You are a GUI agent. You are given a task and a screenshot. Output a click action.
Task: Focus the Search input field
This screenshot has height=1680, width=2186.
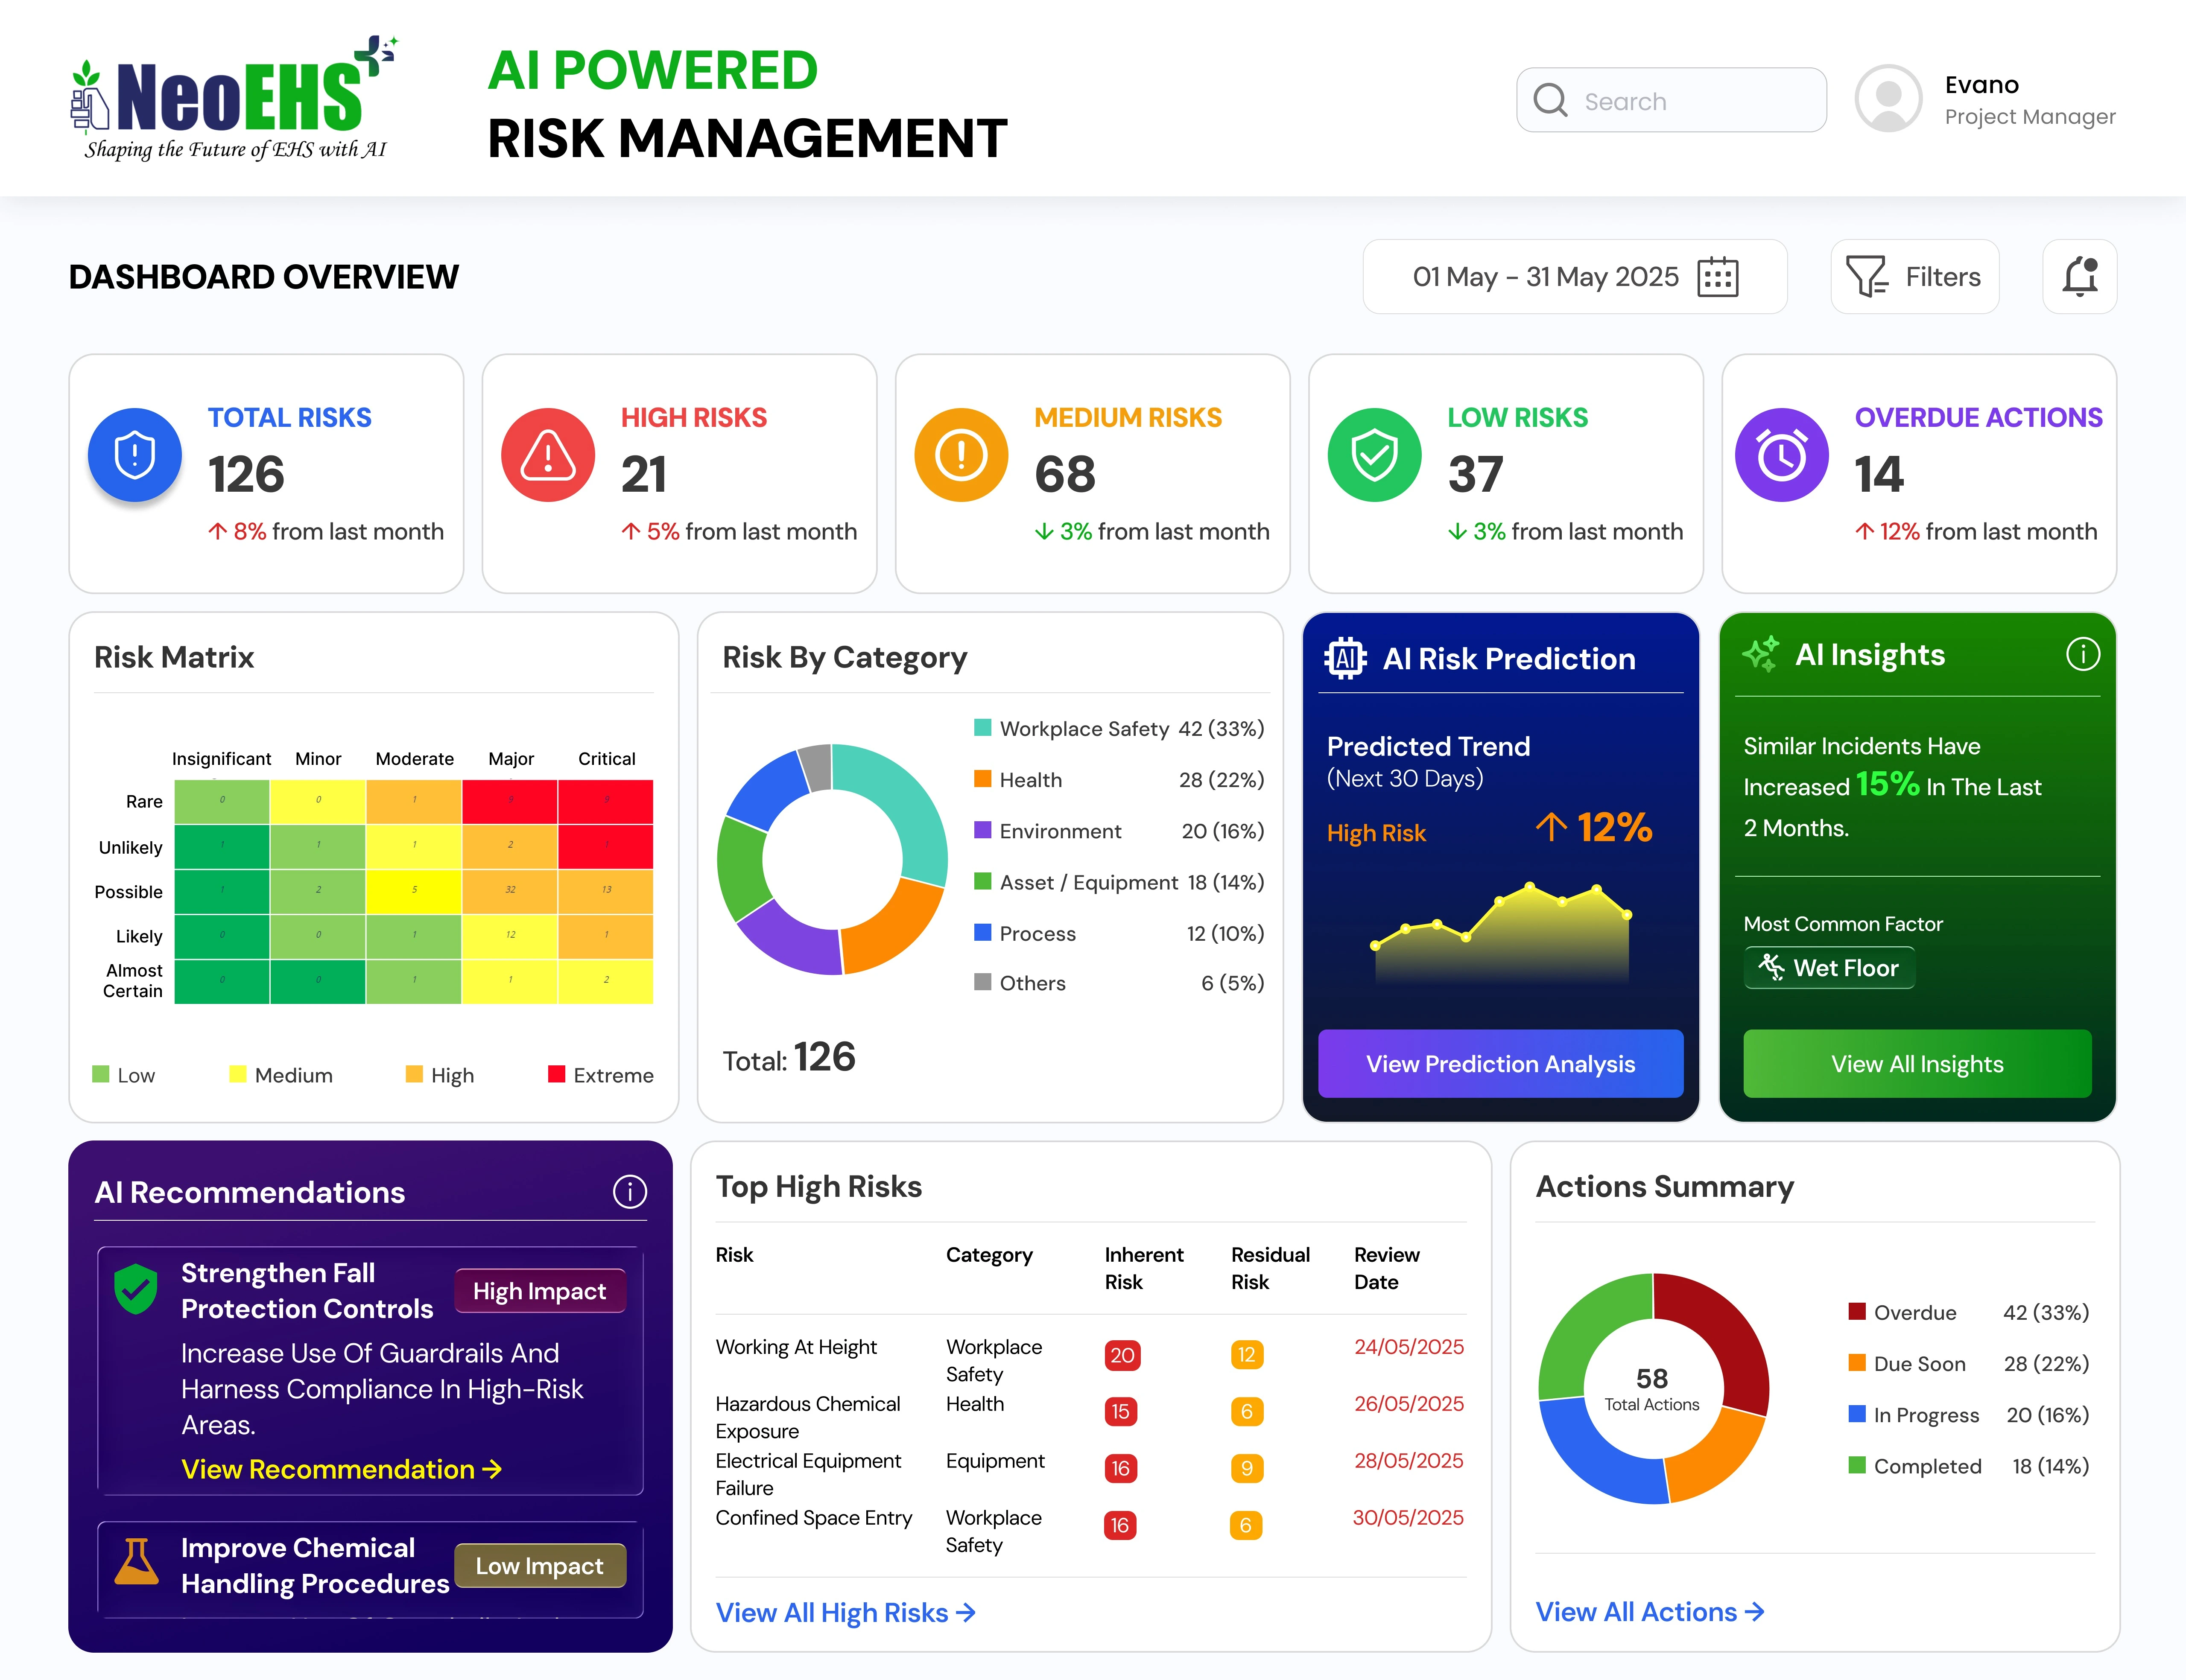pyautogui.click(x=1671, y=100)
